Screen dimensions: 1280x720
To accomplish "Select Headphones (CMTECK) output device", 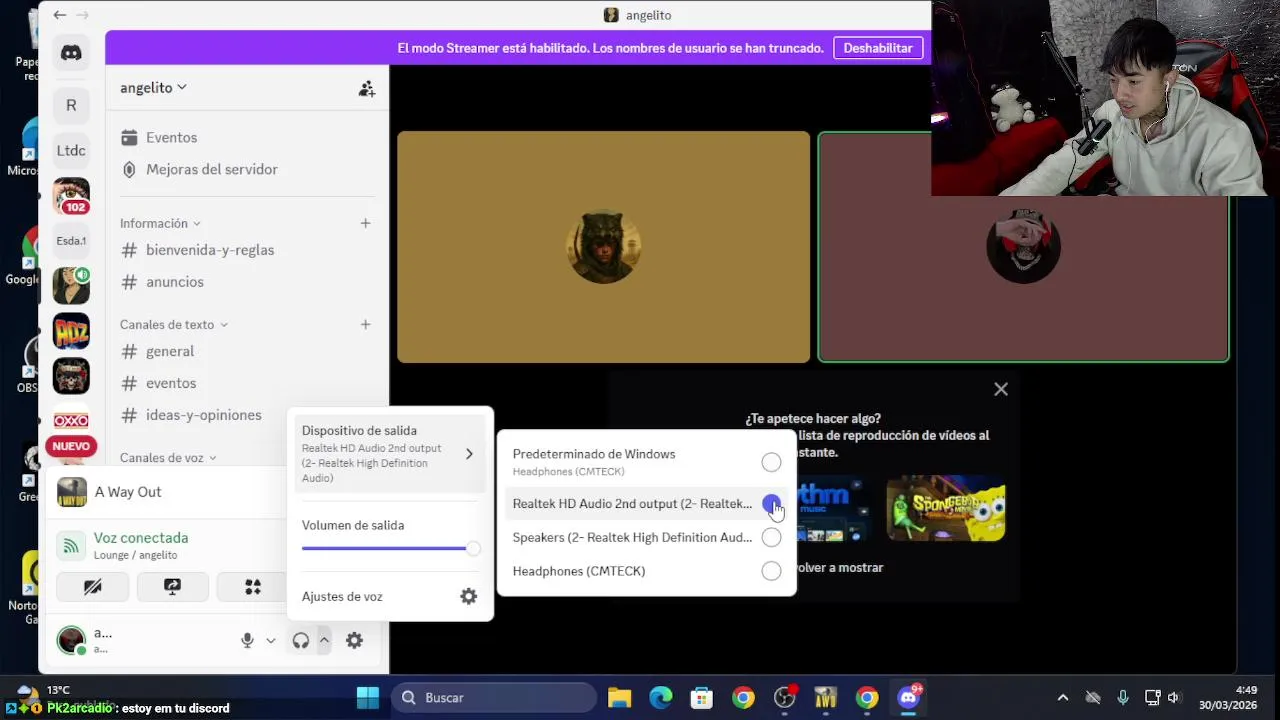I will pyautogui.click(x=646, y=571).
